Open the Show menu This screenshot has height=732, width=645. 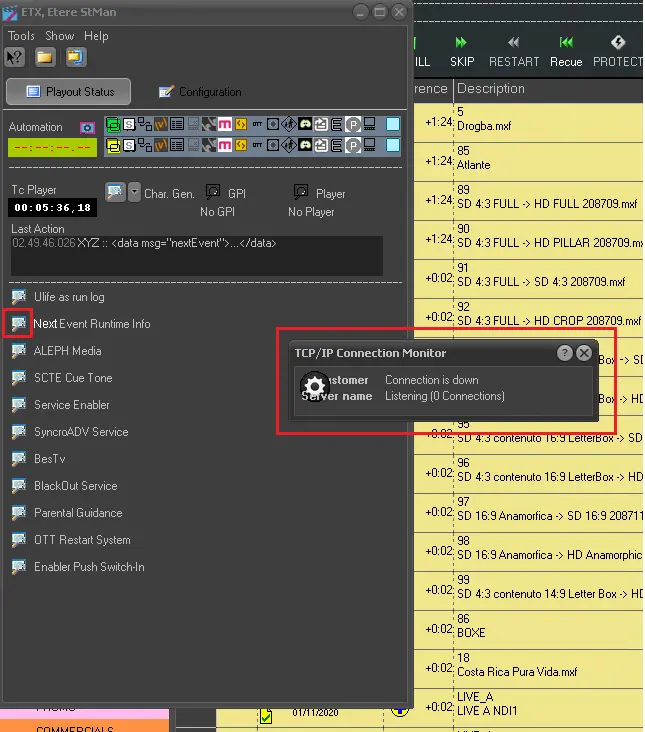pos(60,36)
